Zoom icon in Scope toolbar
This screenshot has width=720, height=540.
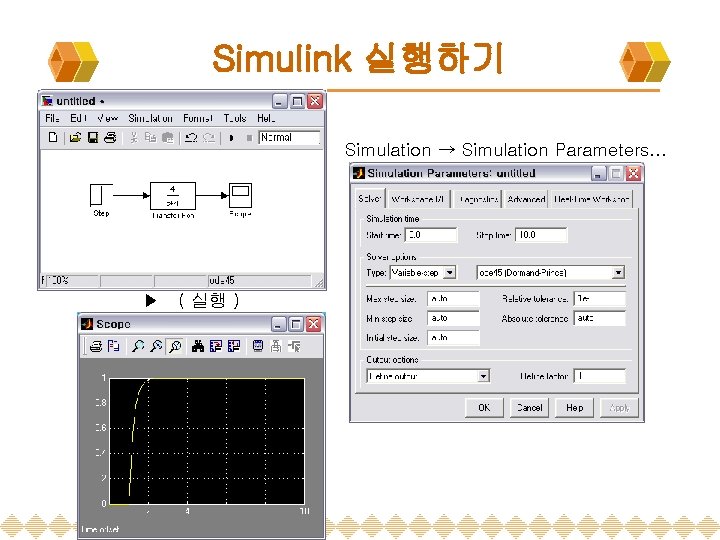click(x=138, y=346)
